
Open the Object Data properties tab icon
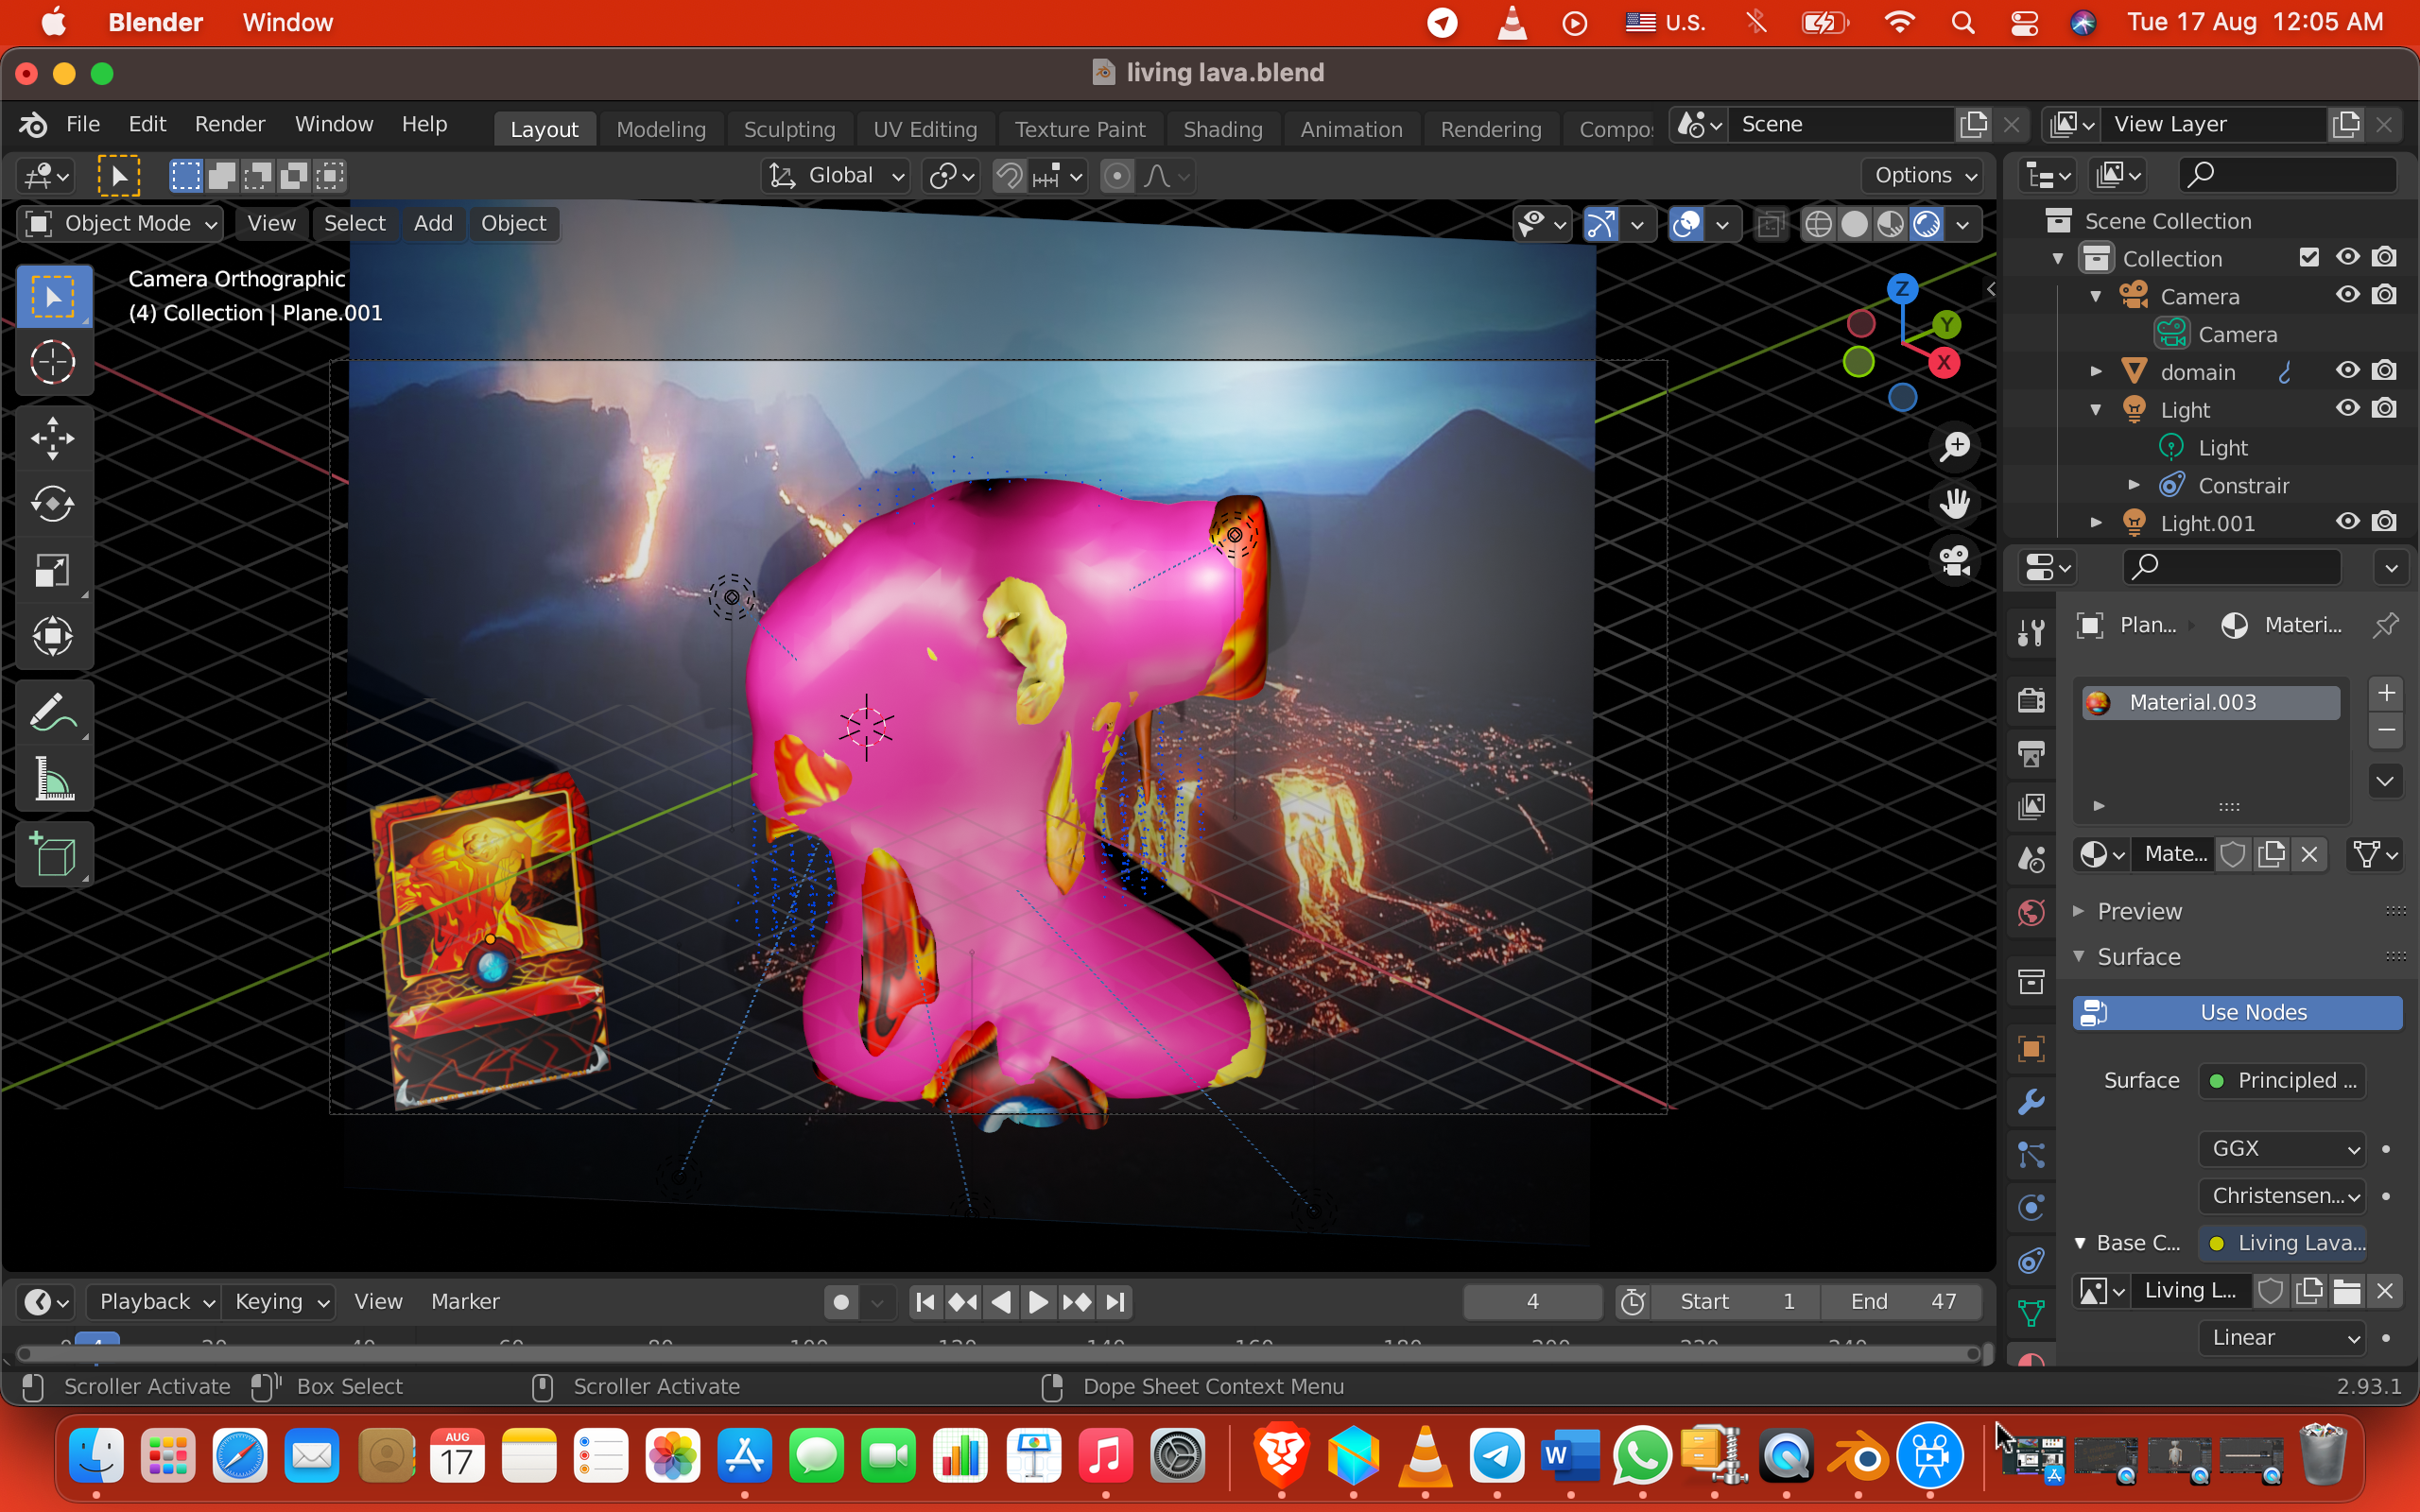point(2031,1314)
